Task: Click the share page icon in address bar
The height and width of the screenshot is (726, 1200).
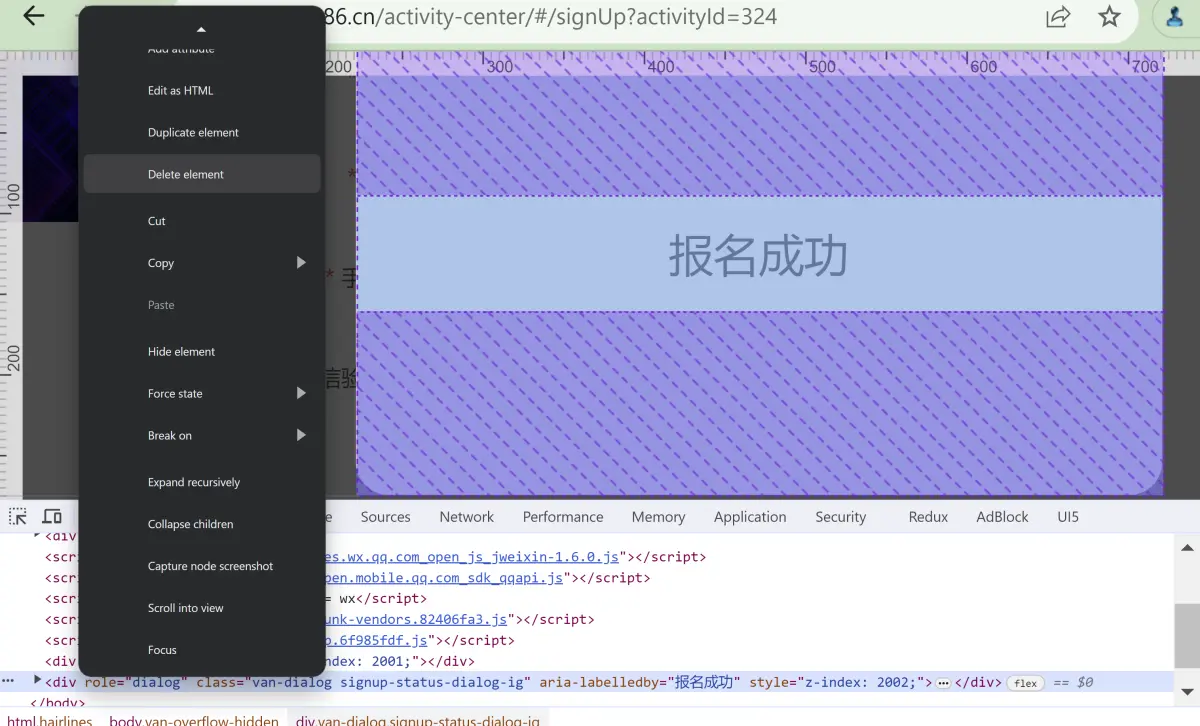Action: coord(1058,17)
